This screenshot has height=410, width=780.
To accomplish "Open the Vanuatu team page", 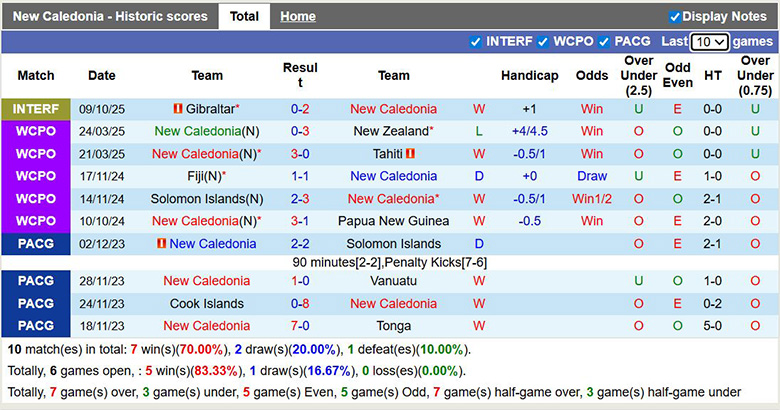I will (393, 281).
